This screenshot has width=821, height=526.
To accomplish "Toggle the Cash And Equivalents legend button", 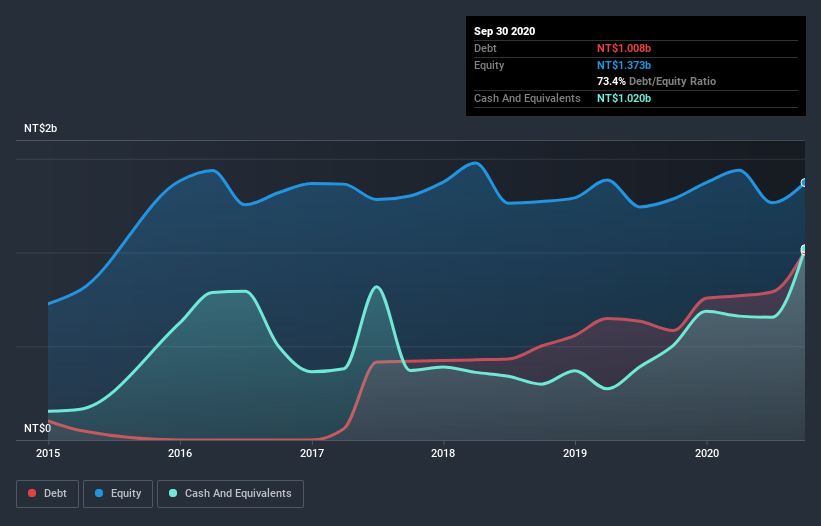I will [230, 494].
